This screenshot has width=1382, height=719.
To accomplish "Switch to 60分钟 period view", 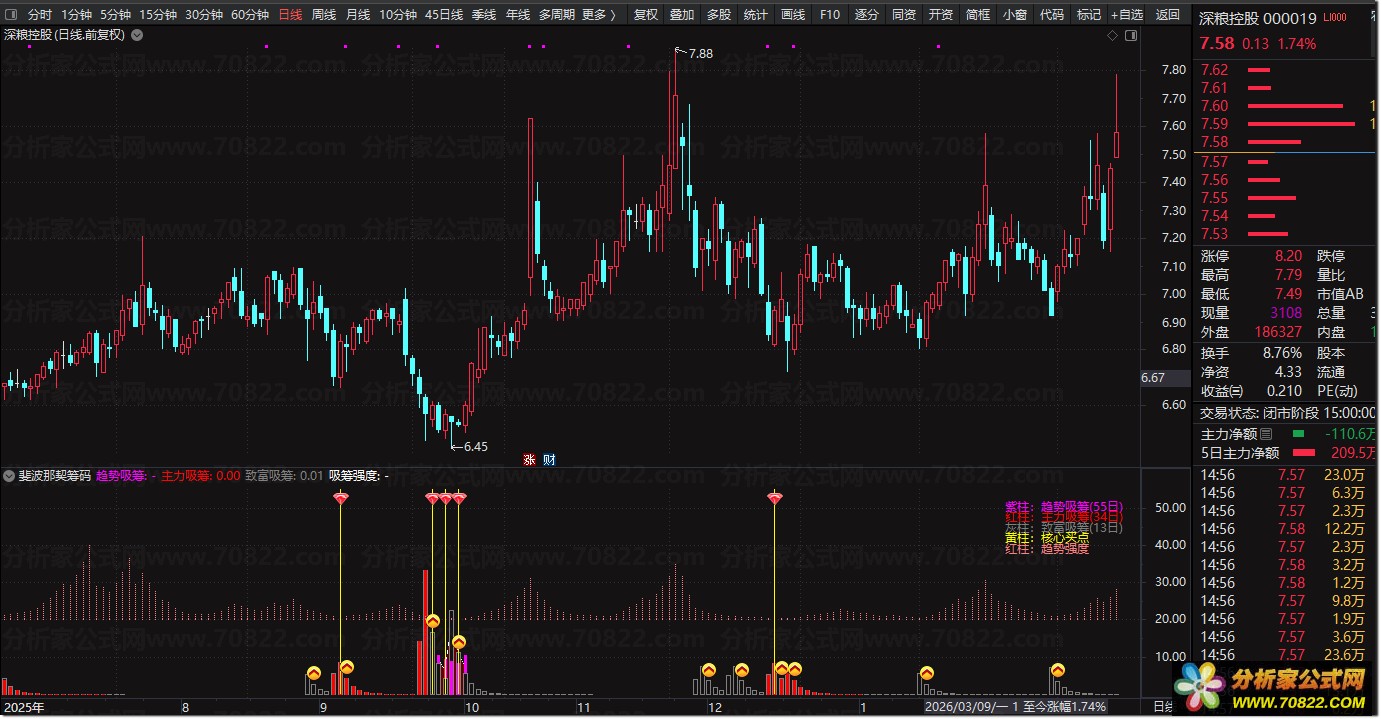I will (249, 15).
